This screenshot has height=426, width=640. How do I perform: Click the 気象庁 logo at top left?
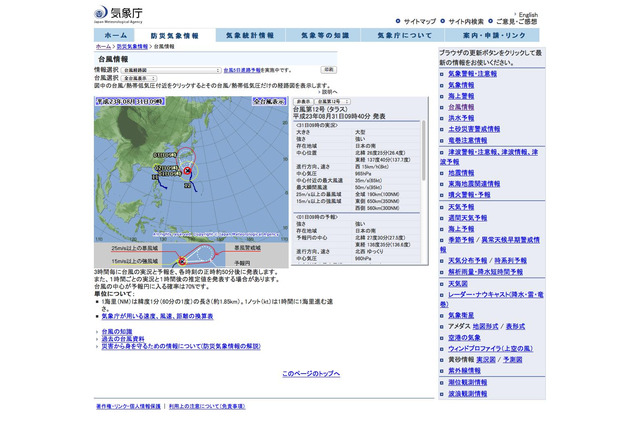tap(118, 14)
